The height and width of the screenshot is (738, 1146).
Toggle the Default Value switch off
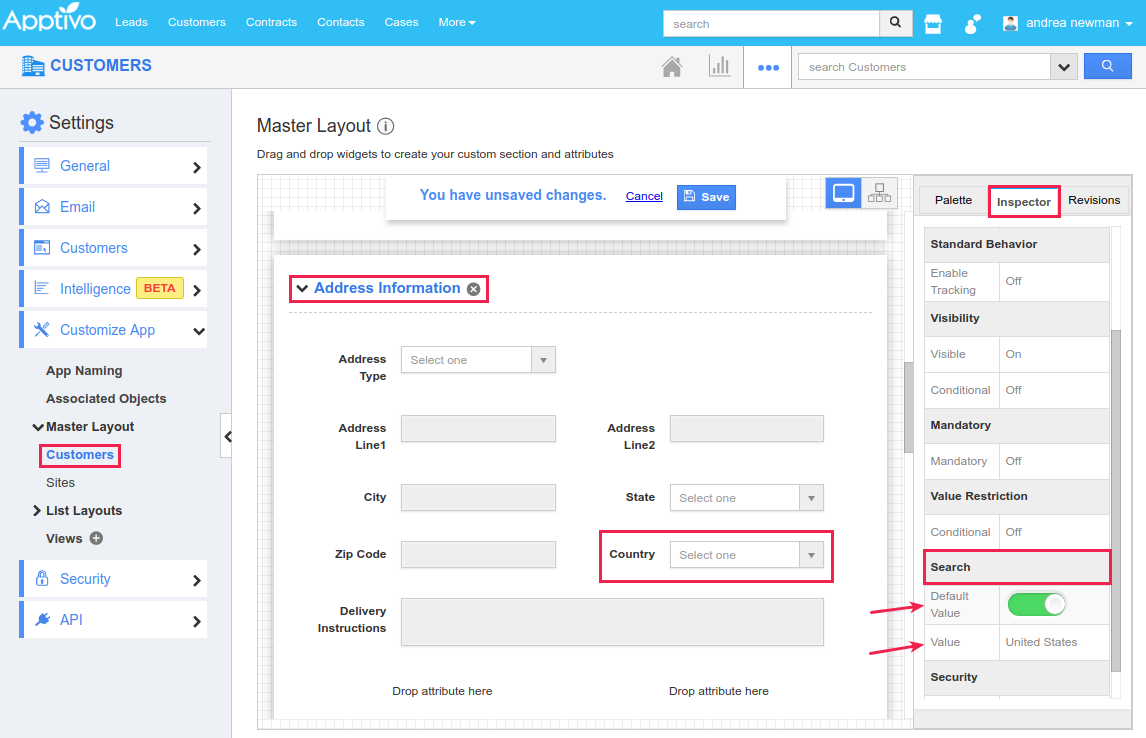(1036, 604)
